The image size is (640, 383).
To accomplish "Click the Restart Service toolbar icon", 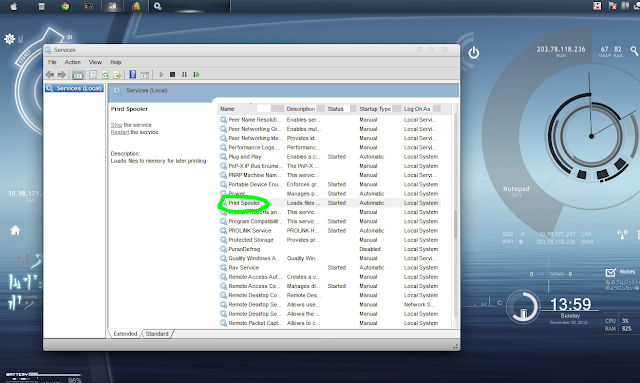I will pyautogui.click(x=196, y=74).
